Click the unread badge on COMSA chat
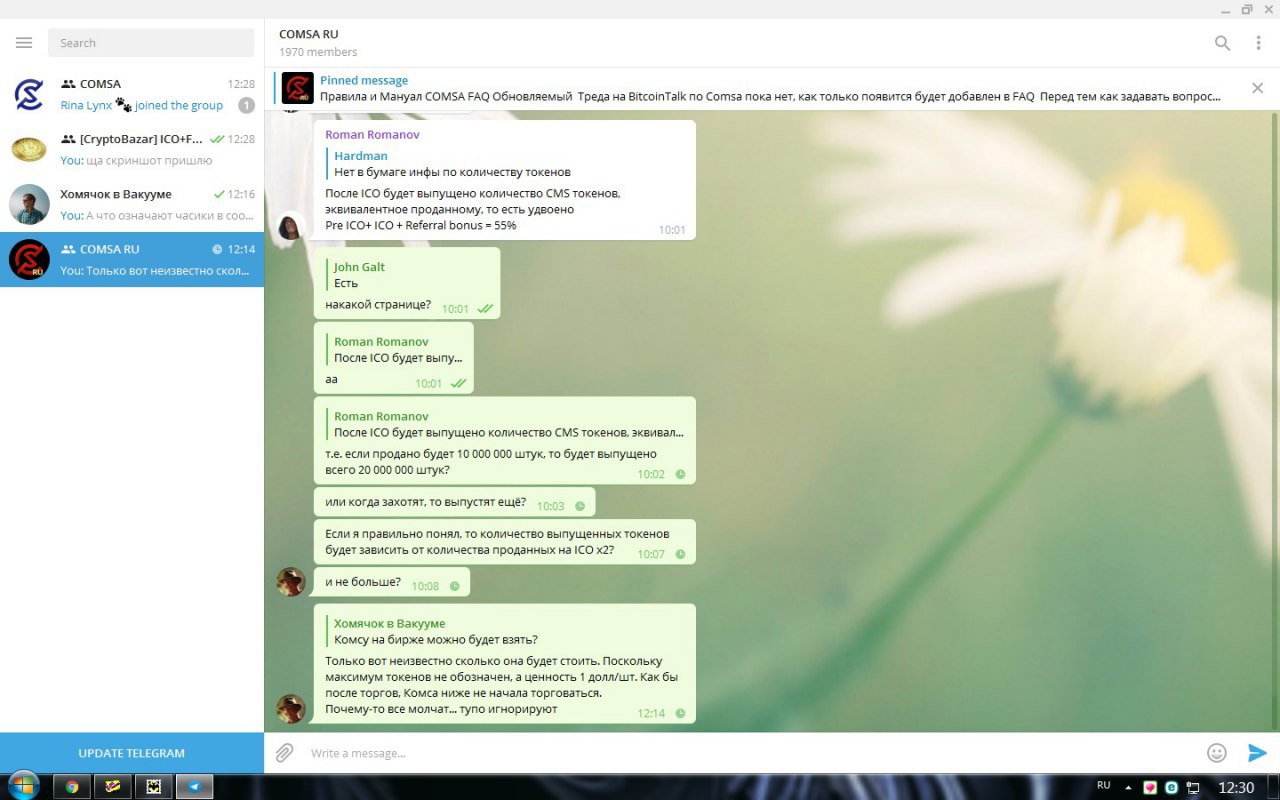The image size is (1280, 800). tap(246, 105)
